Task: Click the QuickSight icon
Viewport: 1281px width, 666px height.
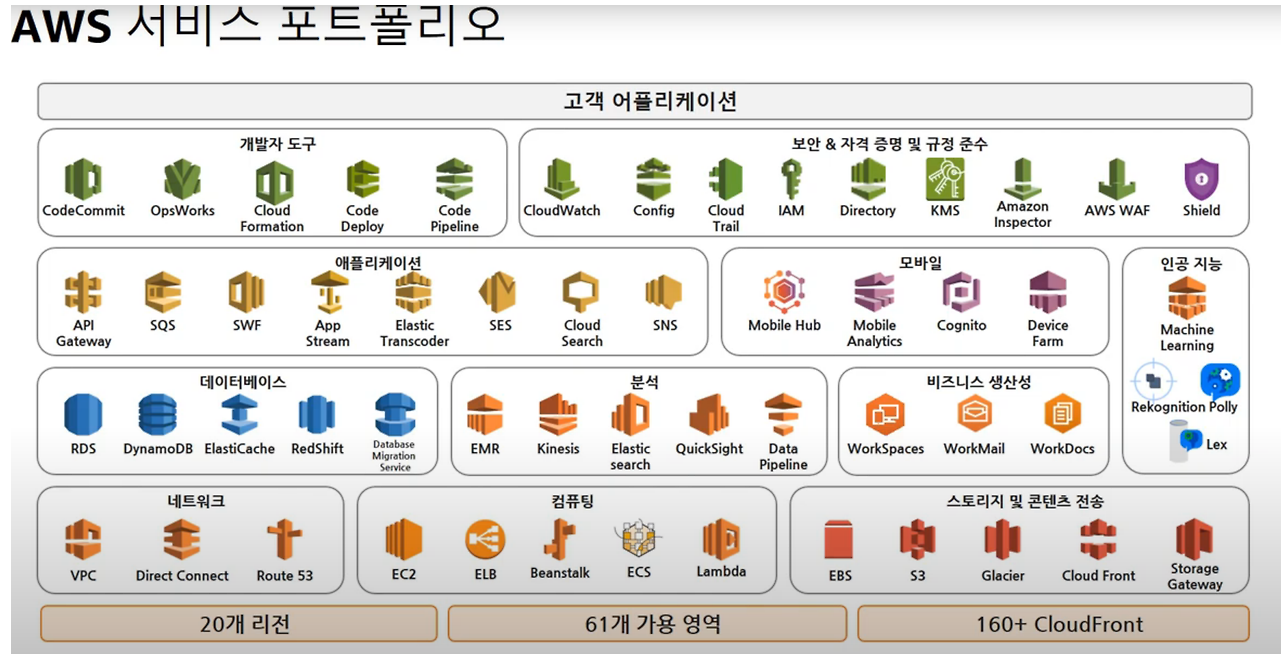Action: 709,415
